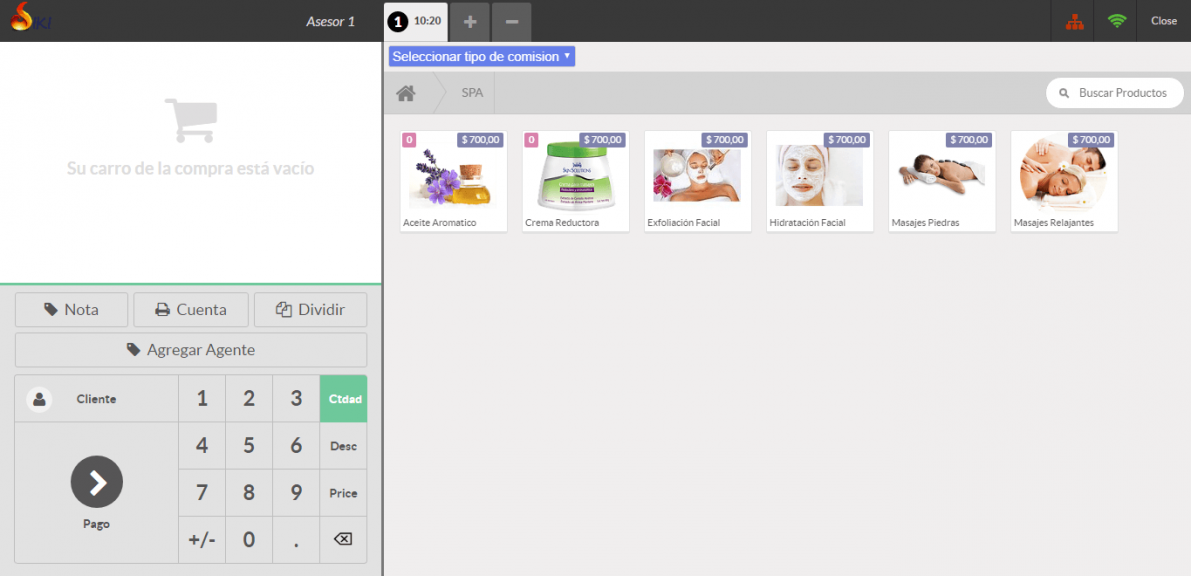This screenshot has height=576, width=1191.
Task: Activate Ctdad quantity mode
Action: click(343, 399)
